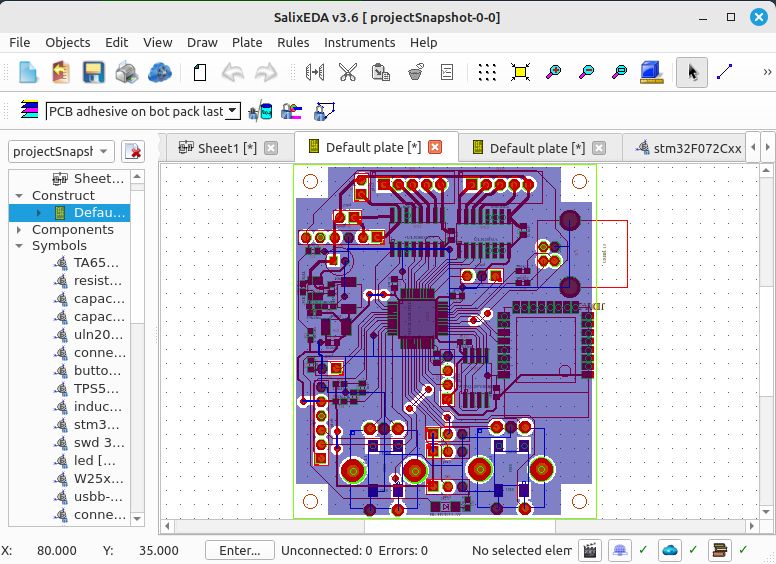
Task: Open the Objects menu
Action: coord(68,43)
